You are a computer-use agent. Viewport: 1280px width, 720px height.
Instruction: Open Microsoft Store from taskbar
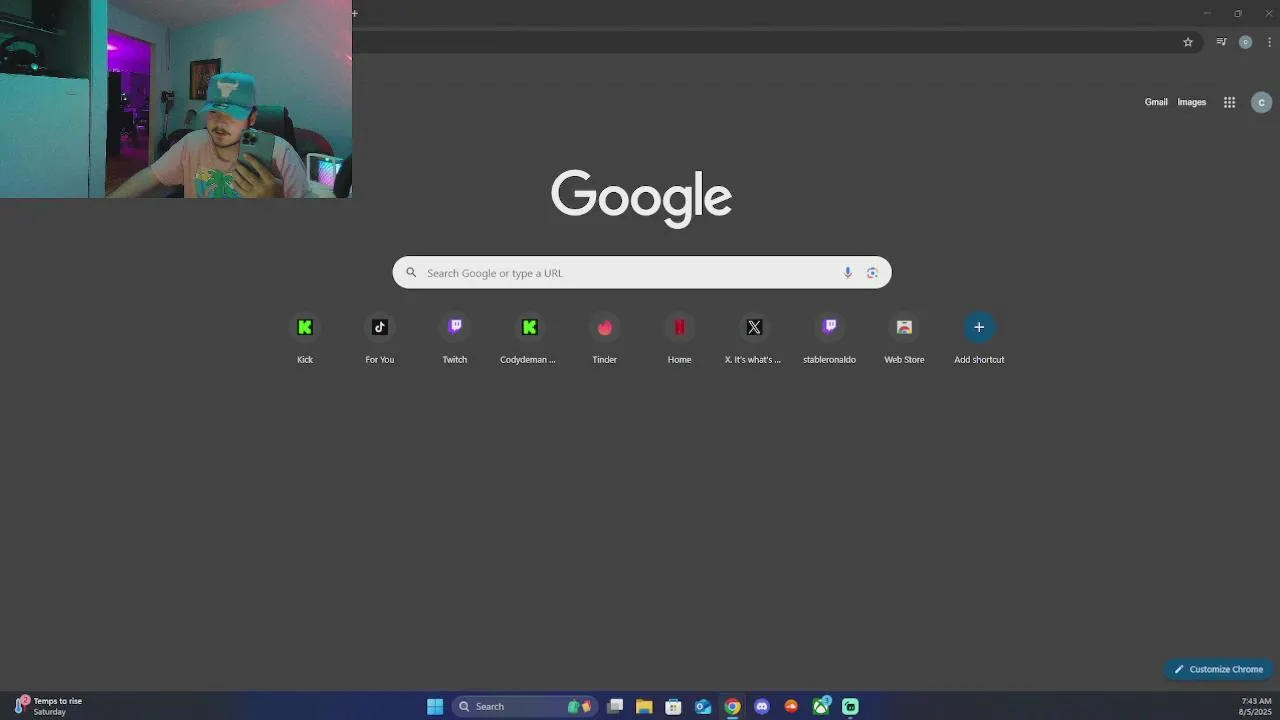[673, 706]
